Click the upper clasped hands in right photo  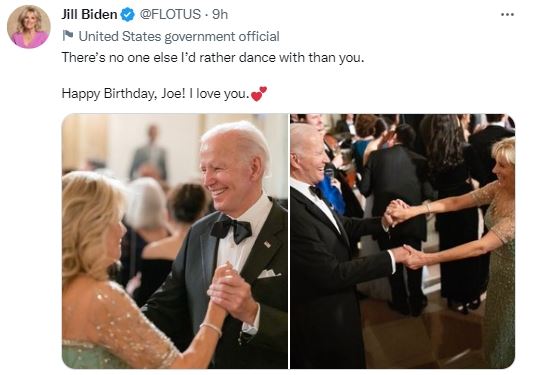(x=396, y=212)
